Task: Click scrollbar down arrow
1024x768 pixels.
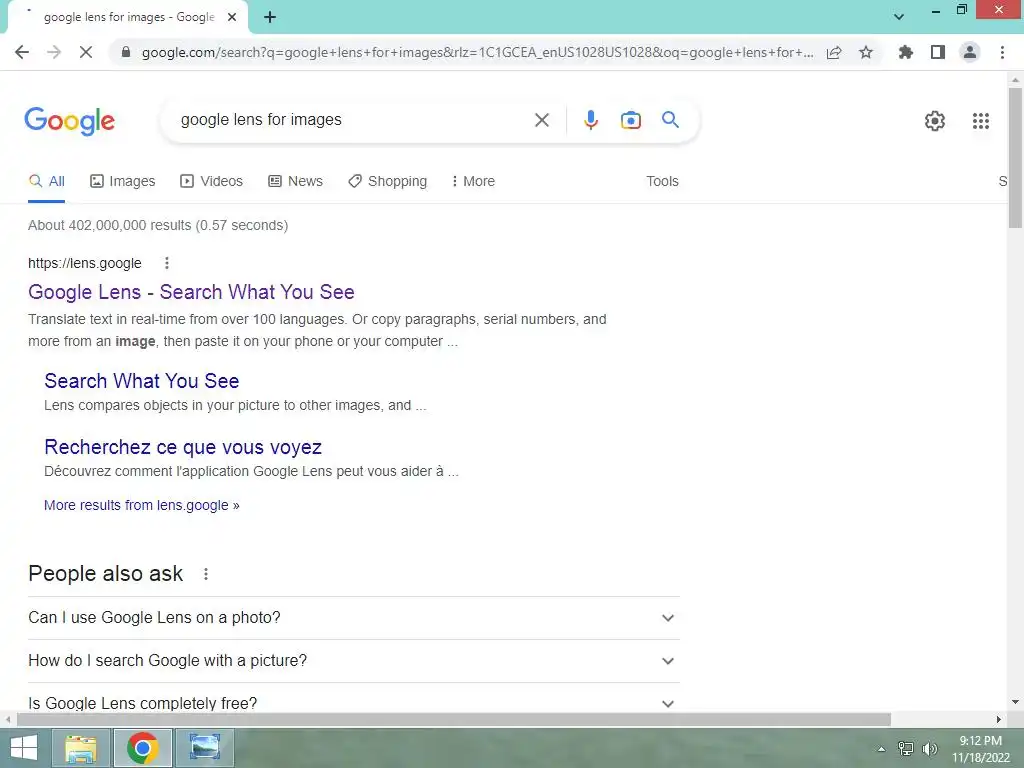Action: coord(1015,702)
